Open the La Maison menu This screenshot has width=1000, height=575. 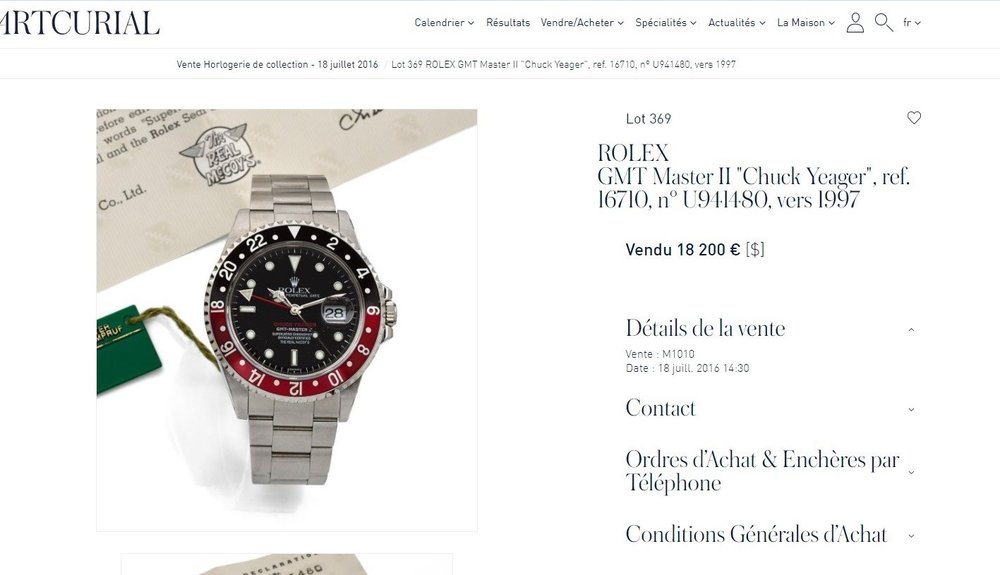[805, 22]
